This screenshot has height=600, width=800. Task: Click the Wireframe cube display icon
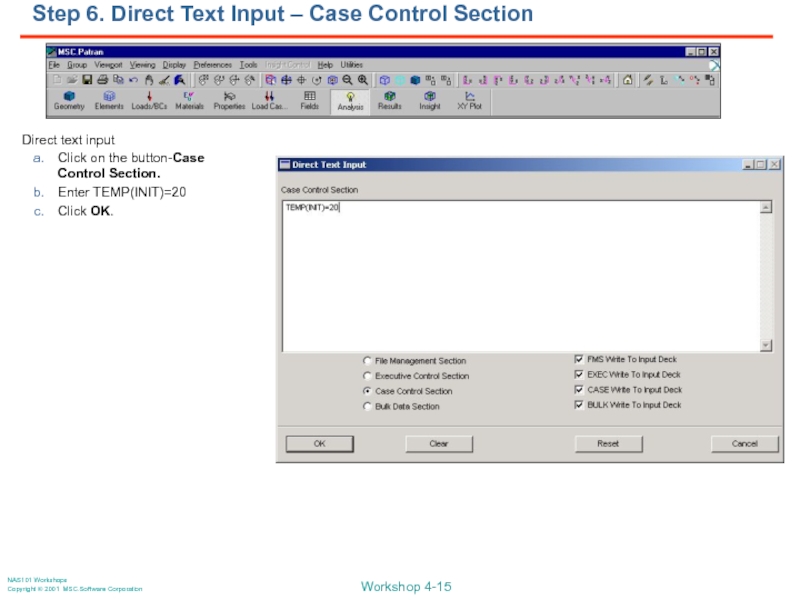[x=385, y=80]
